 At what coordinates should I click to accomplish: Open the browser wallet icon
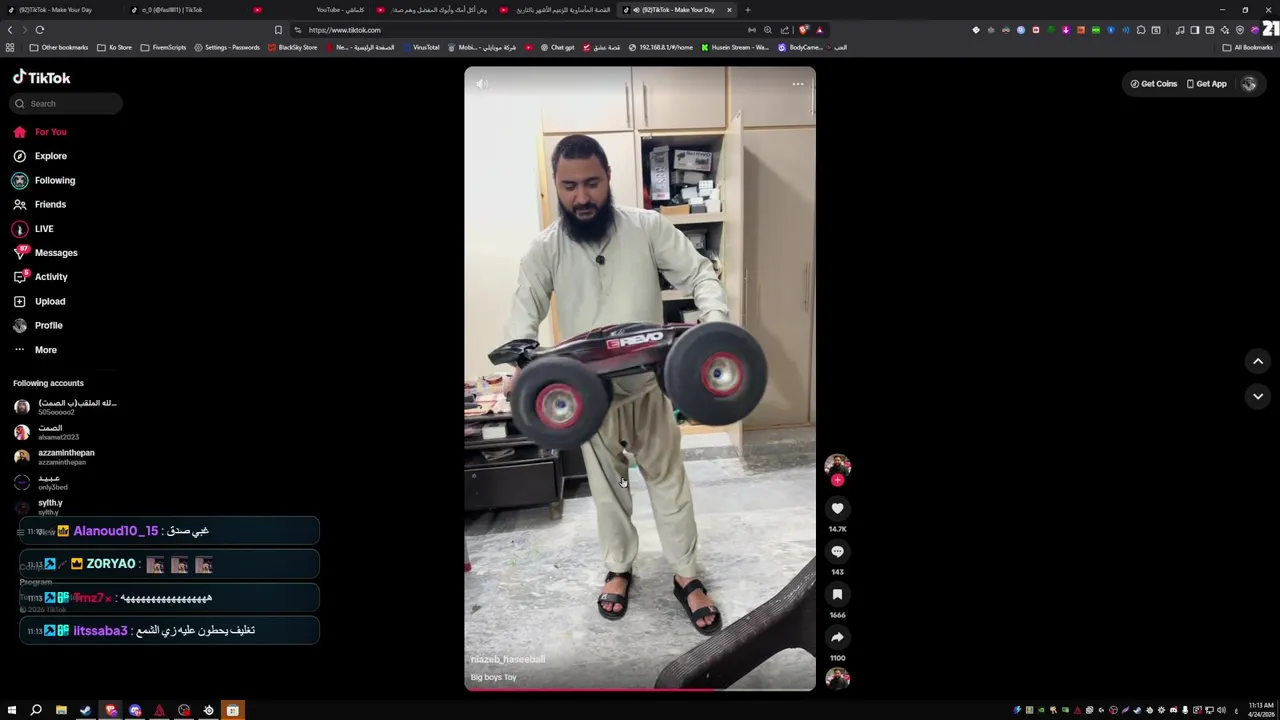tap(1209, 30)
